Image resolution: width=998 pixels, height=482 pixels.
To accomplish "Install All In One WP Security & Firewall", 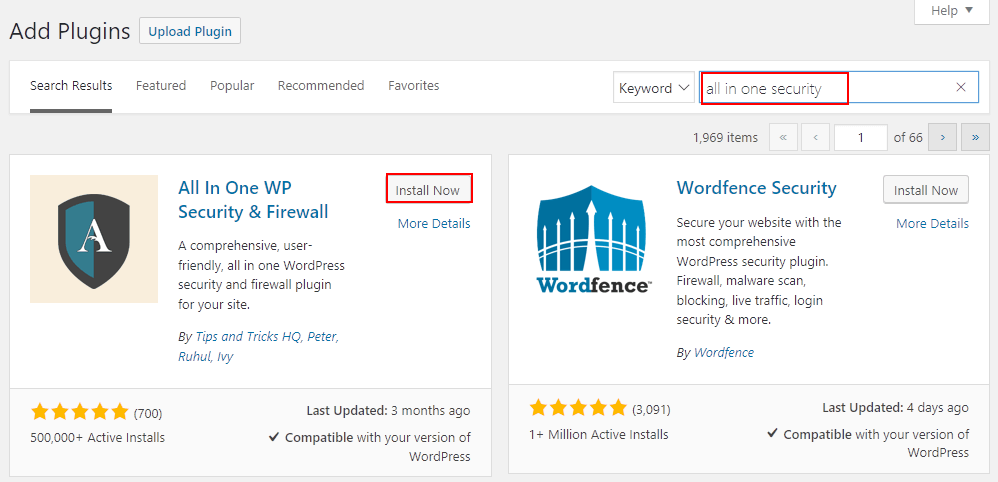I will click(428, 190).
